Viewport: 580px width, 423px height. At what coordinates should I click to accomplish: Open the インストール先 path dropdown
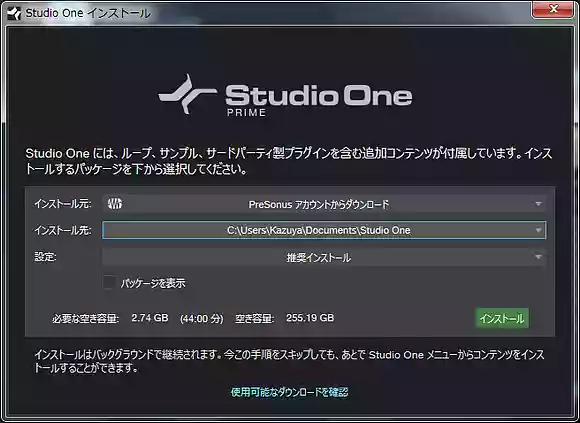coord(324,230)
